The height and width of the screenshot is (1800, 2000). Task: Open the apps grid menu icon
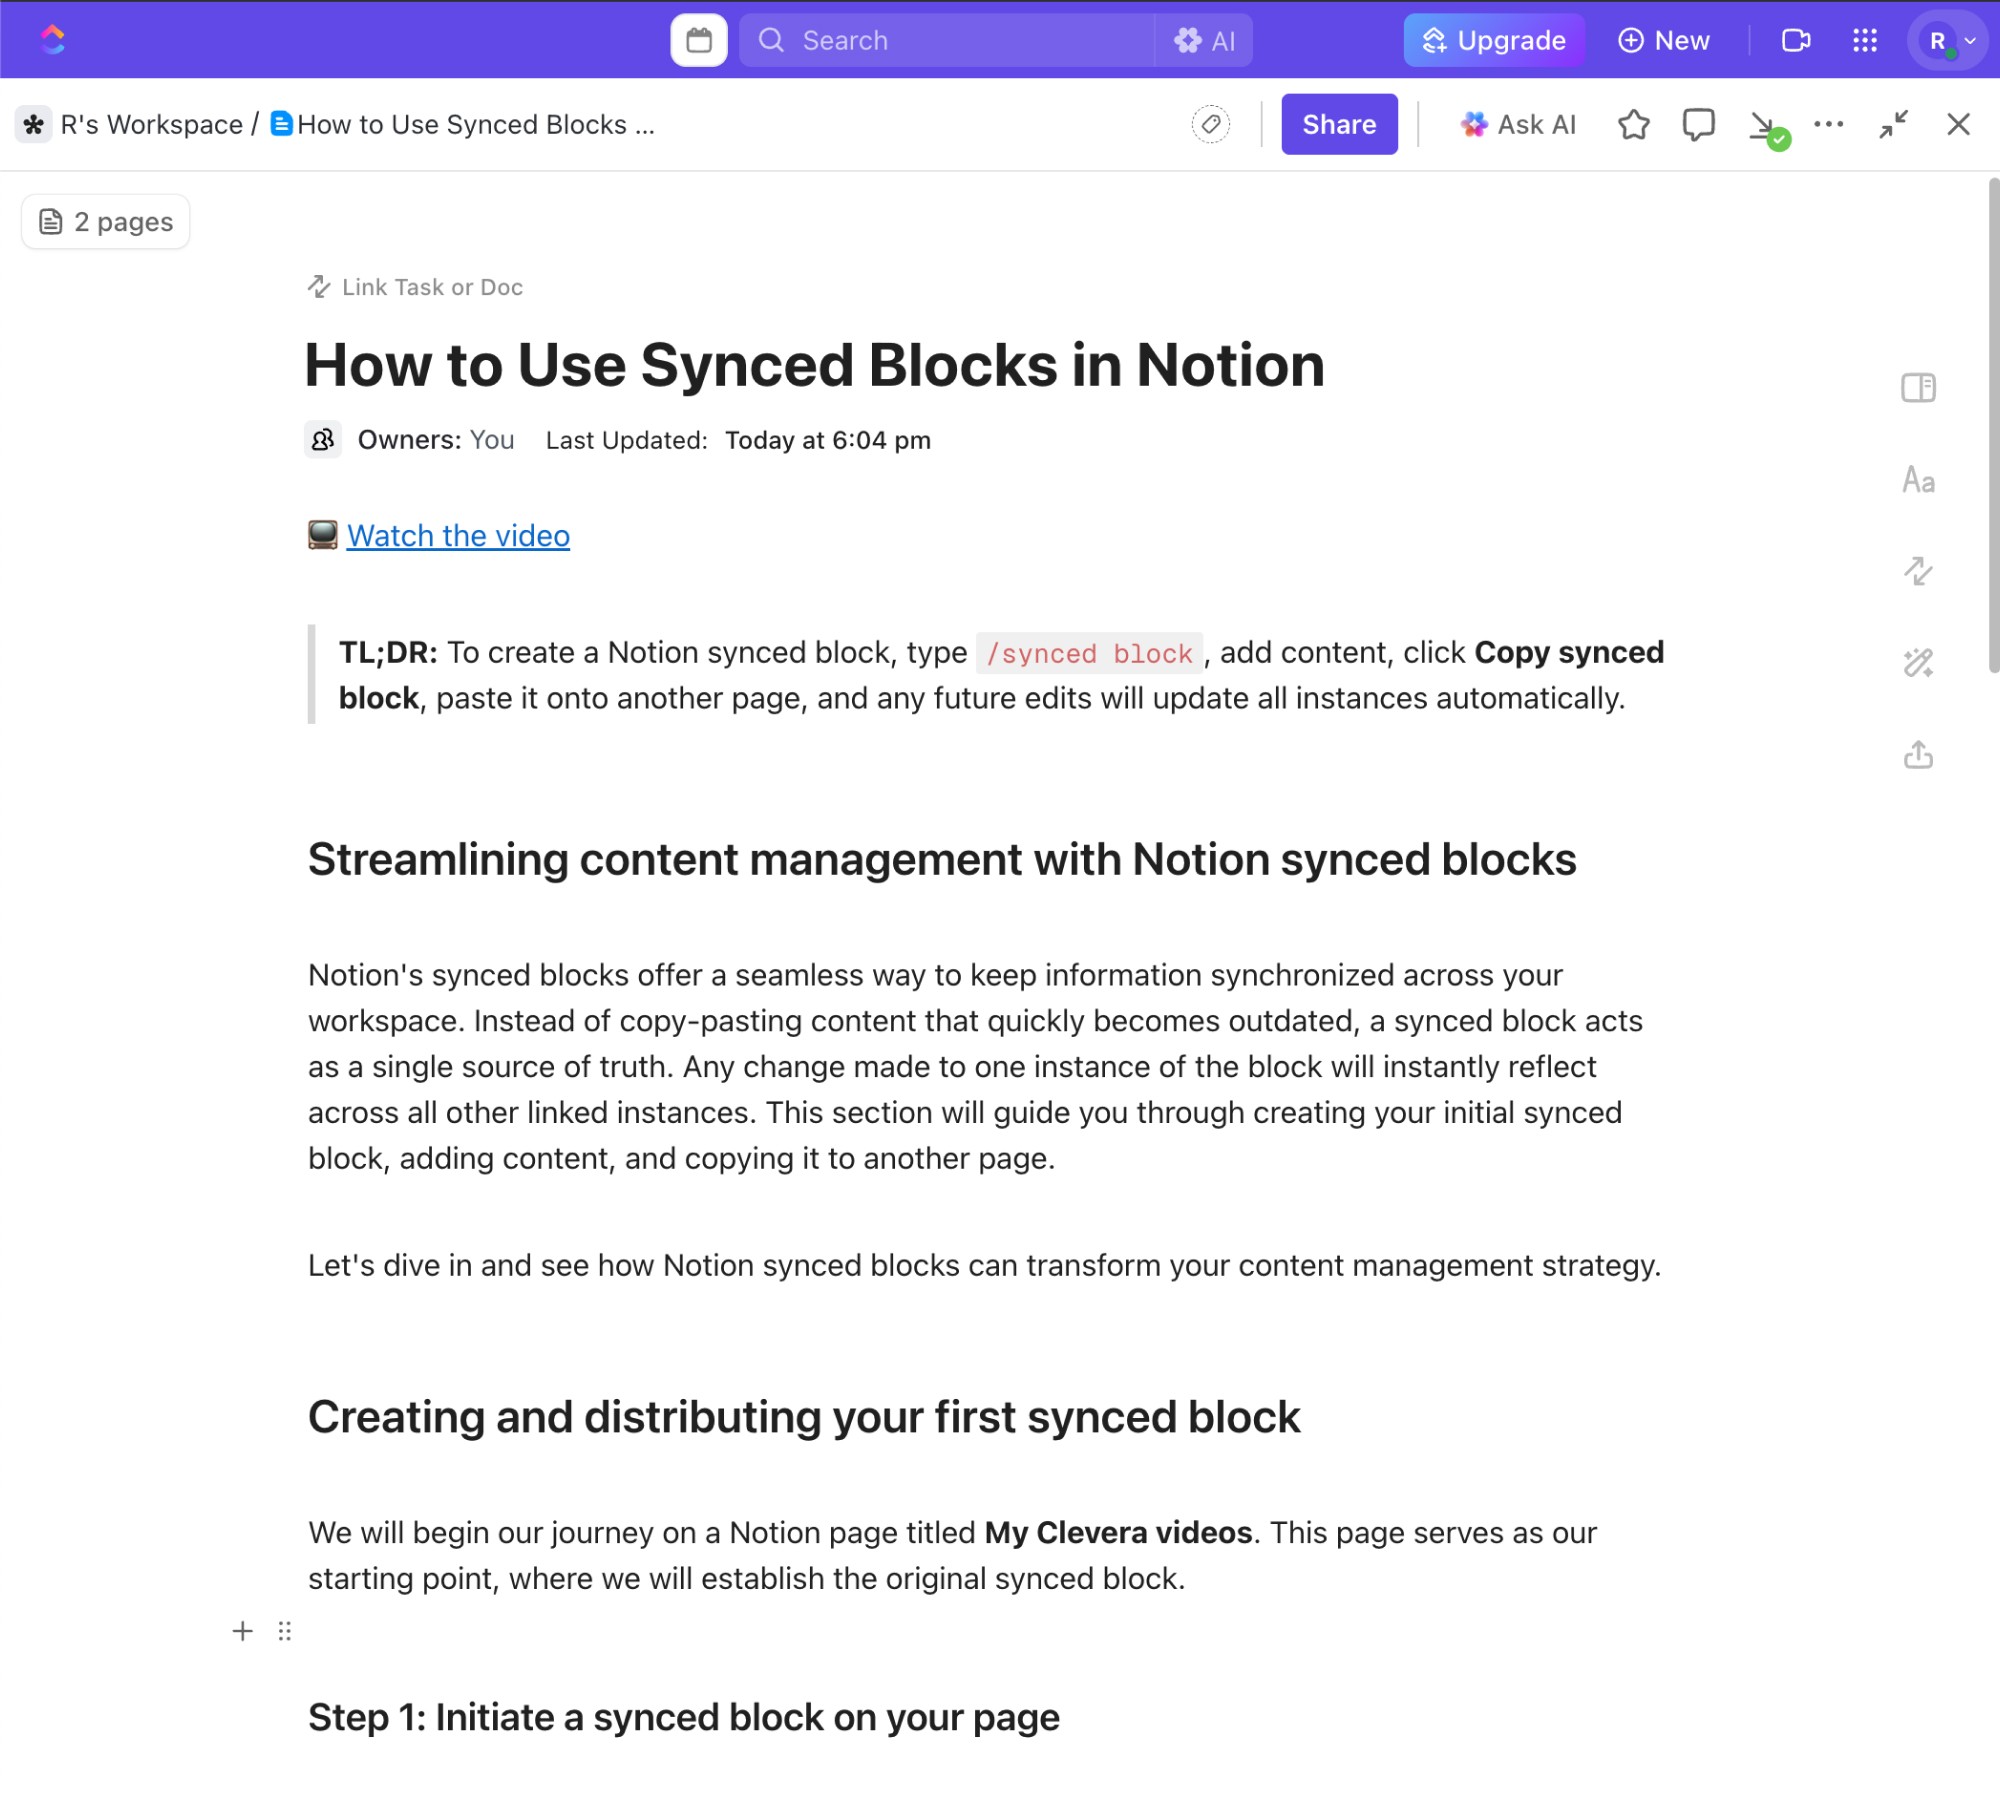[x=1864, y=40]
